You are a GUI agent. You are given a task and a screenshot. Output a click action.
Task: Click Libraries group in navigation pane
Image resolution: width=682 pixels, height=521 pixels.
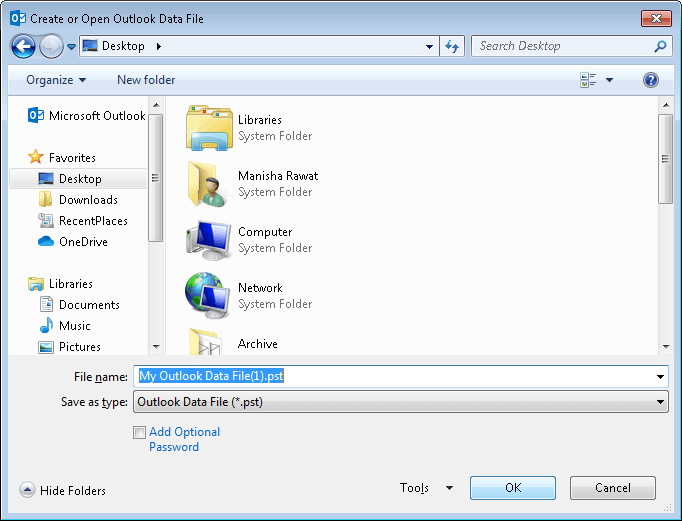coord(60,284)
